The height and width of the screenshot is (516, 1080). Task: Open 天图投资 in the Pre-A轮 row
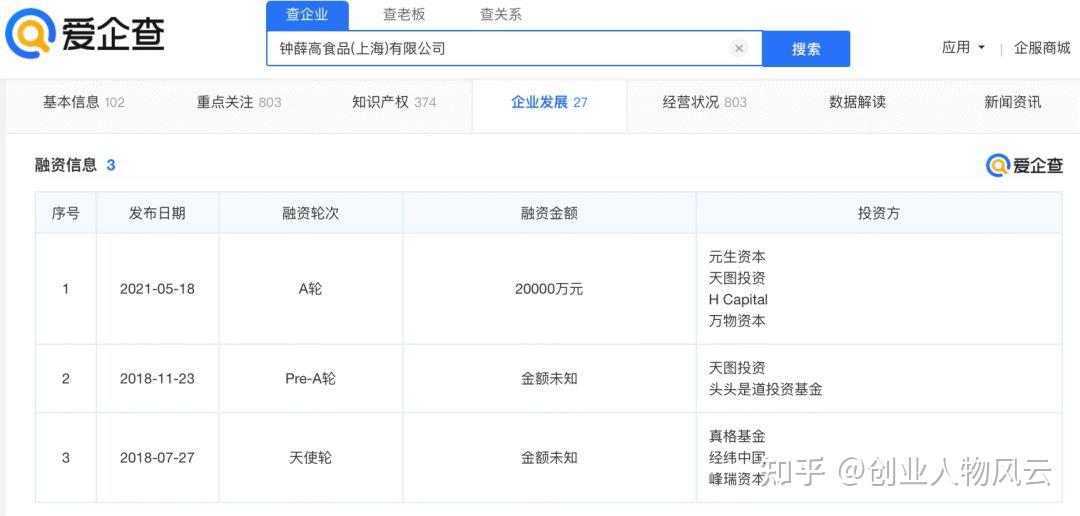pyautogui.click(x=737, y=368)
